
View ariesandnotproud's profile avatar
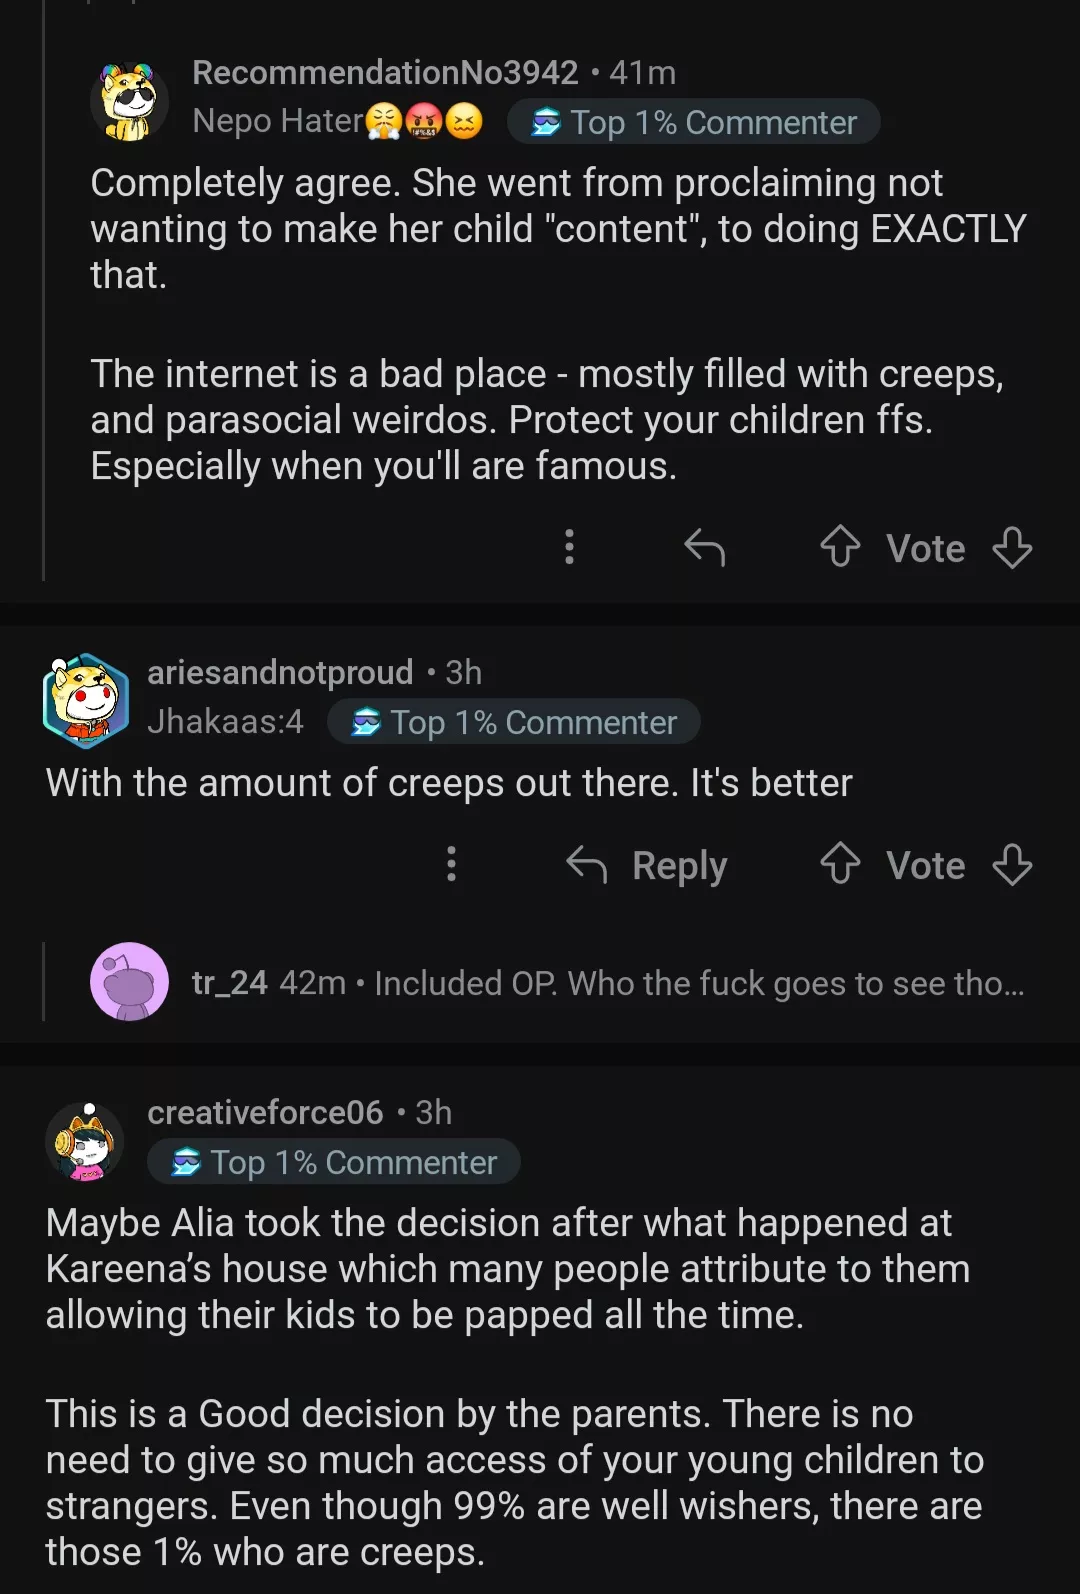[86, 700]
